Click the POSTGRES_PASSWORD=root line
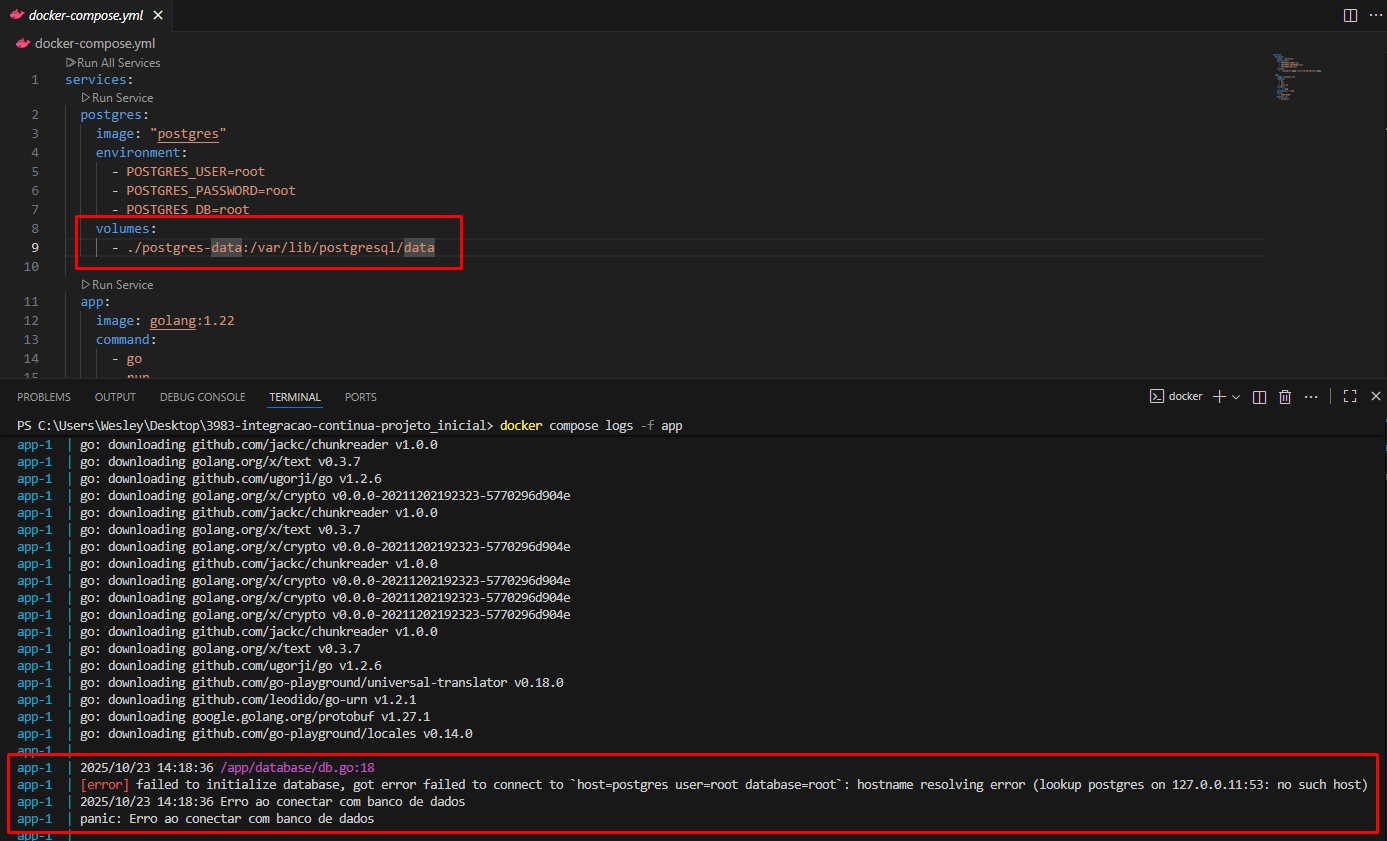The image size is (1387, 841). click(204, 190)
